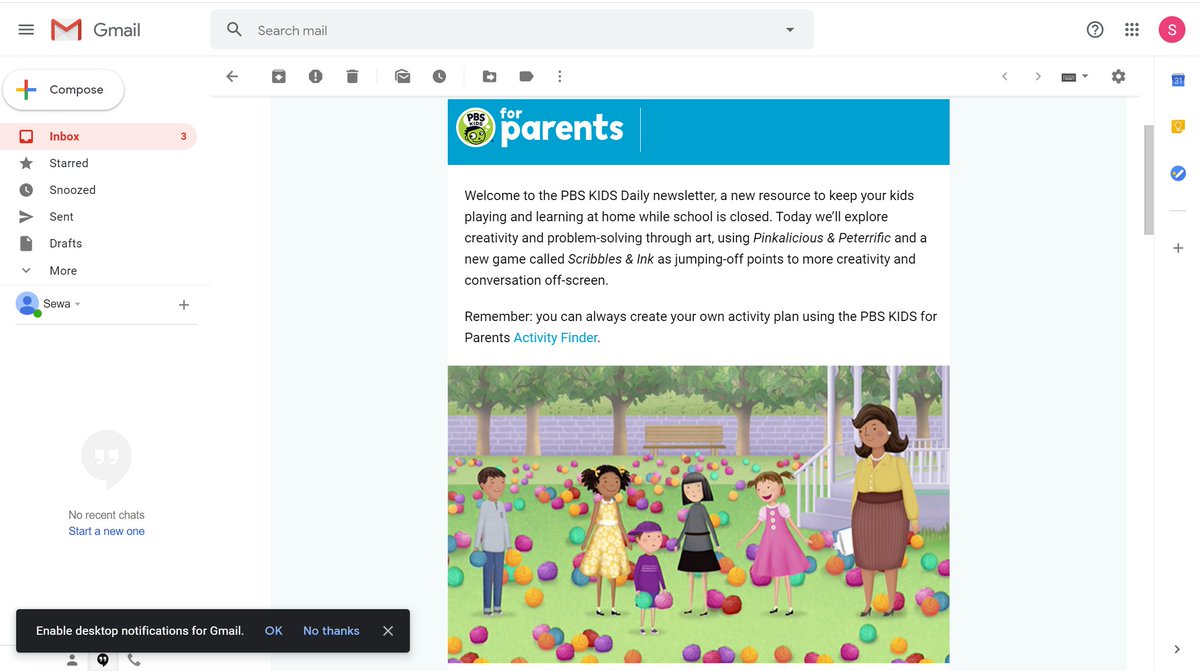Open Inbox folder
The height and width of the screenshot is (671, 1200).
98,136
